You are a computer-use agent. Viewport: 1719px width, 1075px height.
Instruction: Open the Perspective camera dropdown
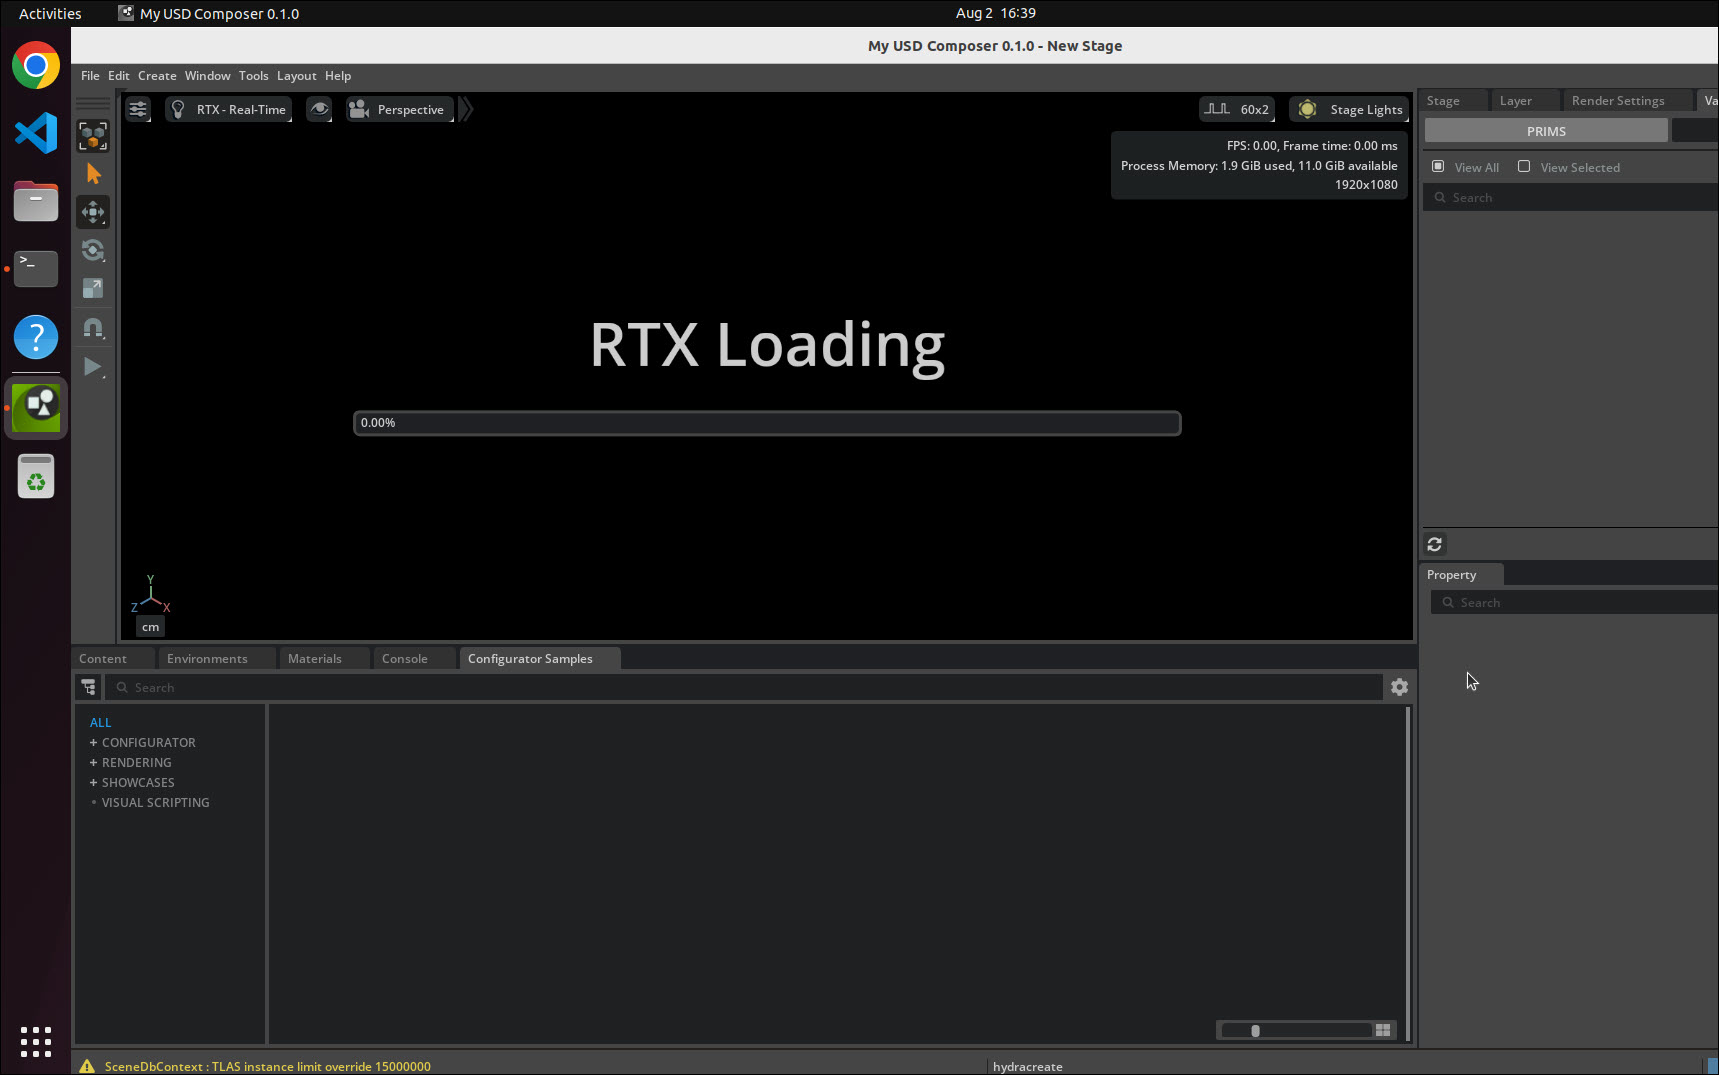click(400, 109)
